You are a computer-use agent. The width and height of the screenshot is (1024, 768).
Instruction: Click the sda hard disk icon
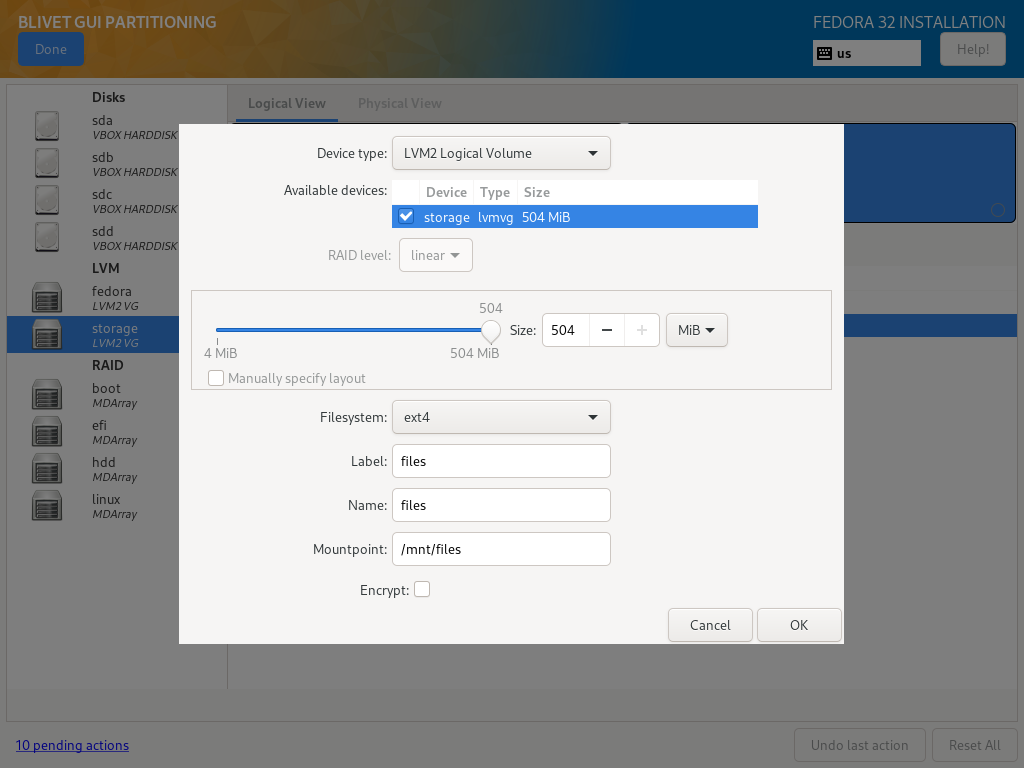click(47, 126)
